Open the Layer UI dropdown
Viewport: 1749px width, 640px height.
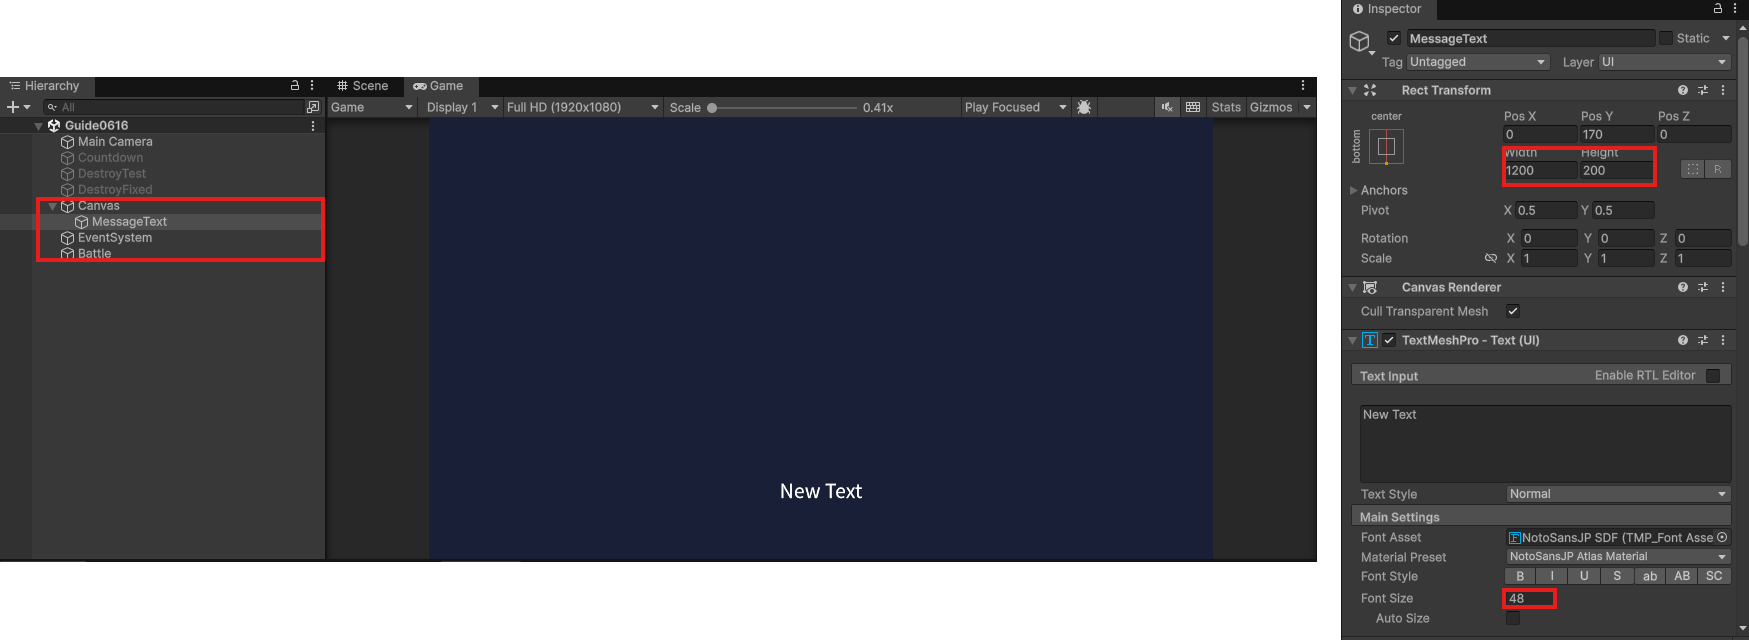[1665, 62]
